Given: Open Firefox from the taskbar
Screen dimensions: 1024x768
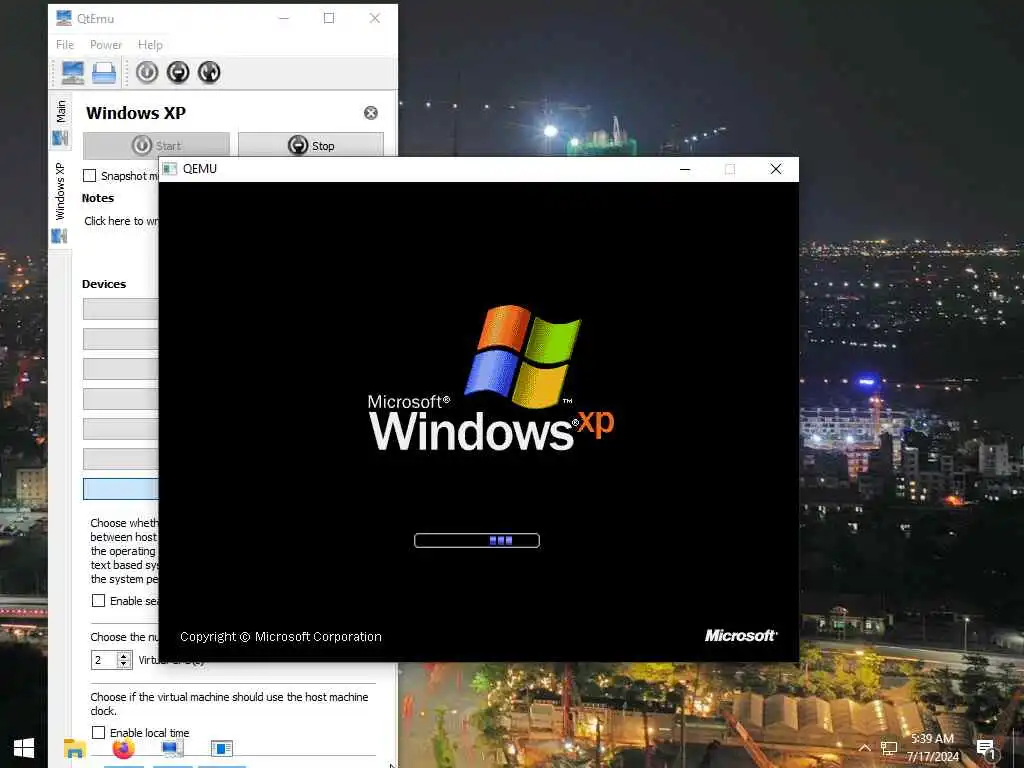Looking at the screenshot, I should click(123, 748).
